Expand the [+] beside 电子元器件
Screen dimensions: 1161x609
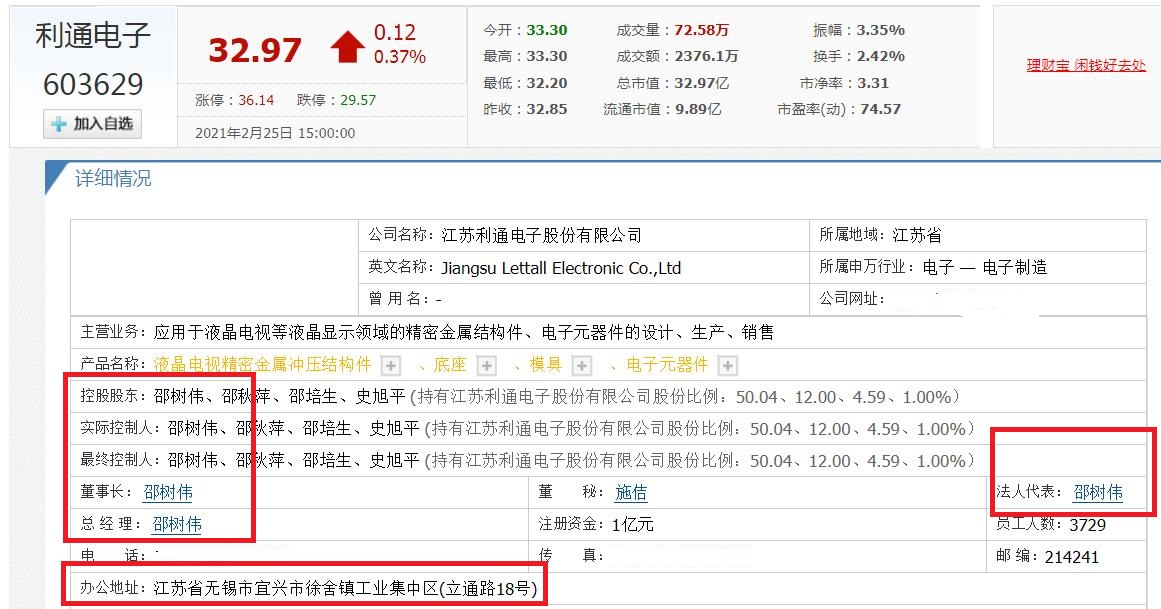(x=727, y=365)
